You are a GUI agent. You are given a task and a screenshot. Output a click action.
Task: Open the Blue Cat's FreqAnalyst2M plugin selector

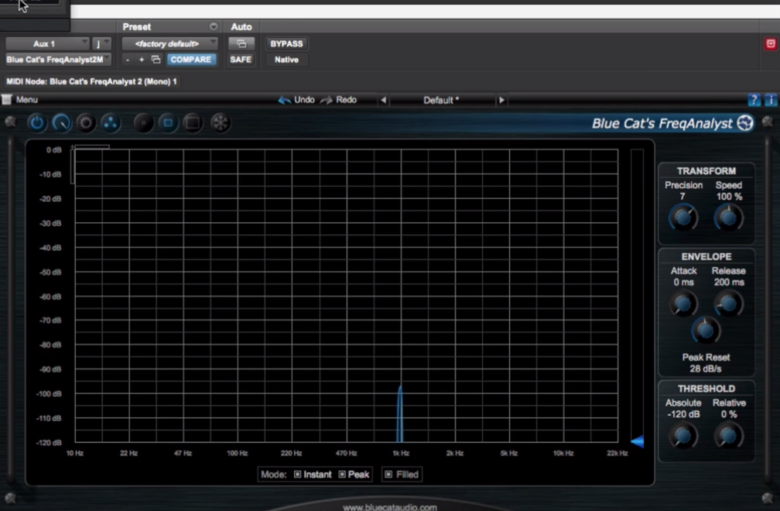pos(58,60)
